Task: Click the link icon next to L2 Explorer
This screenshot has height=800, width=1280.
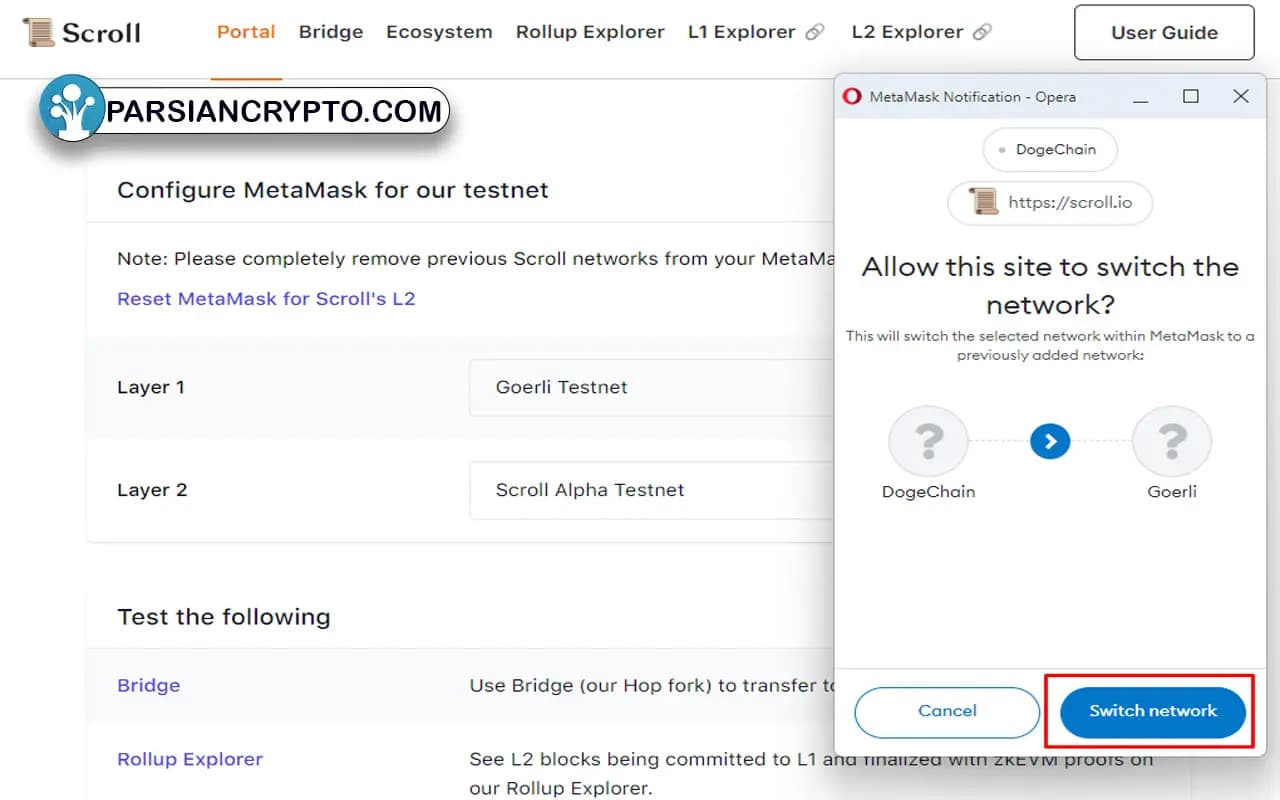Action: tap(982, 32)
